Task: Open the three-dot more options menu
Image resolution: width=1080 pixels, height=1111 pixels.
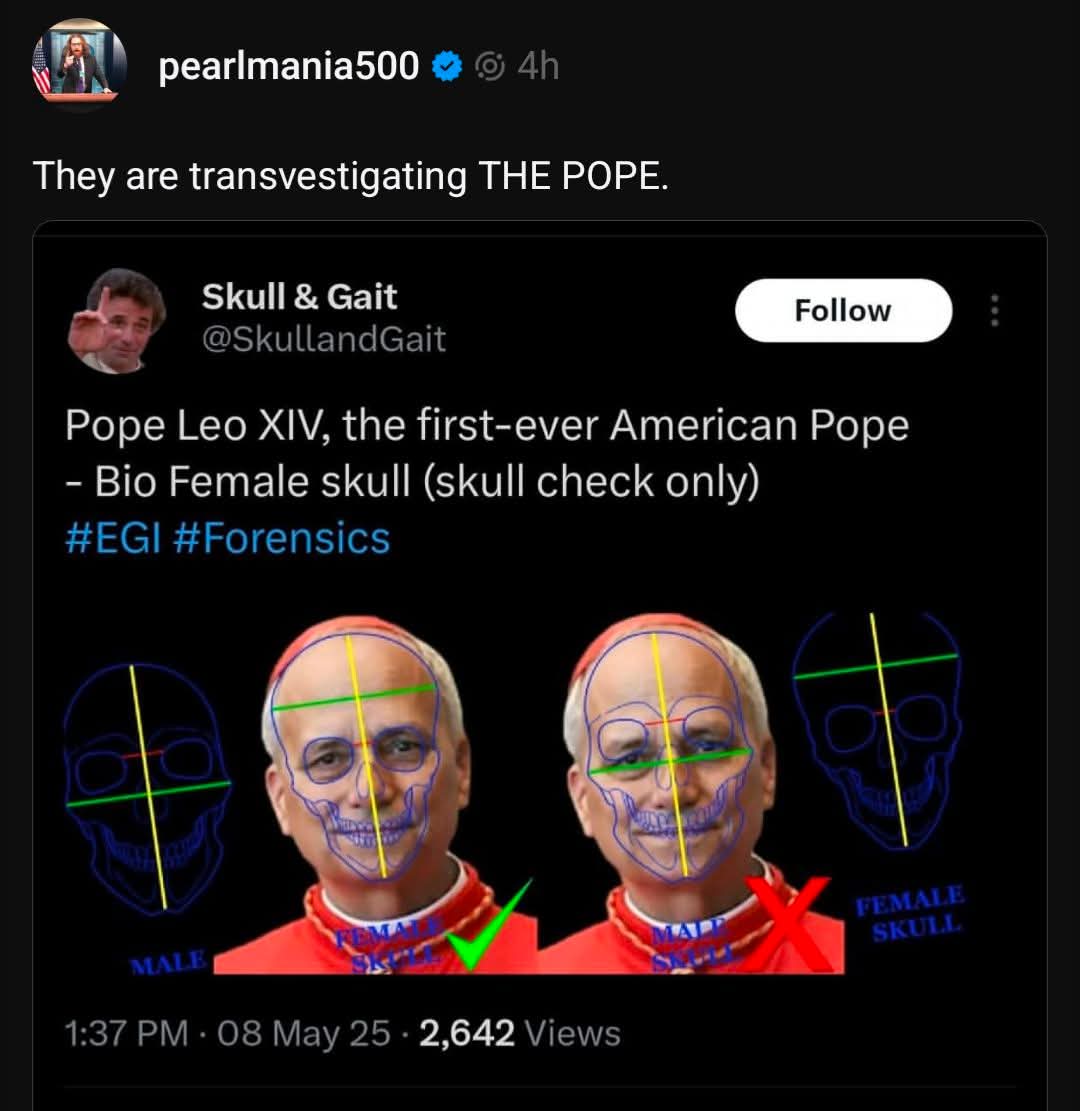Action: (994, 310)
